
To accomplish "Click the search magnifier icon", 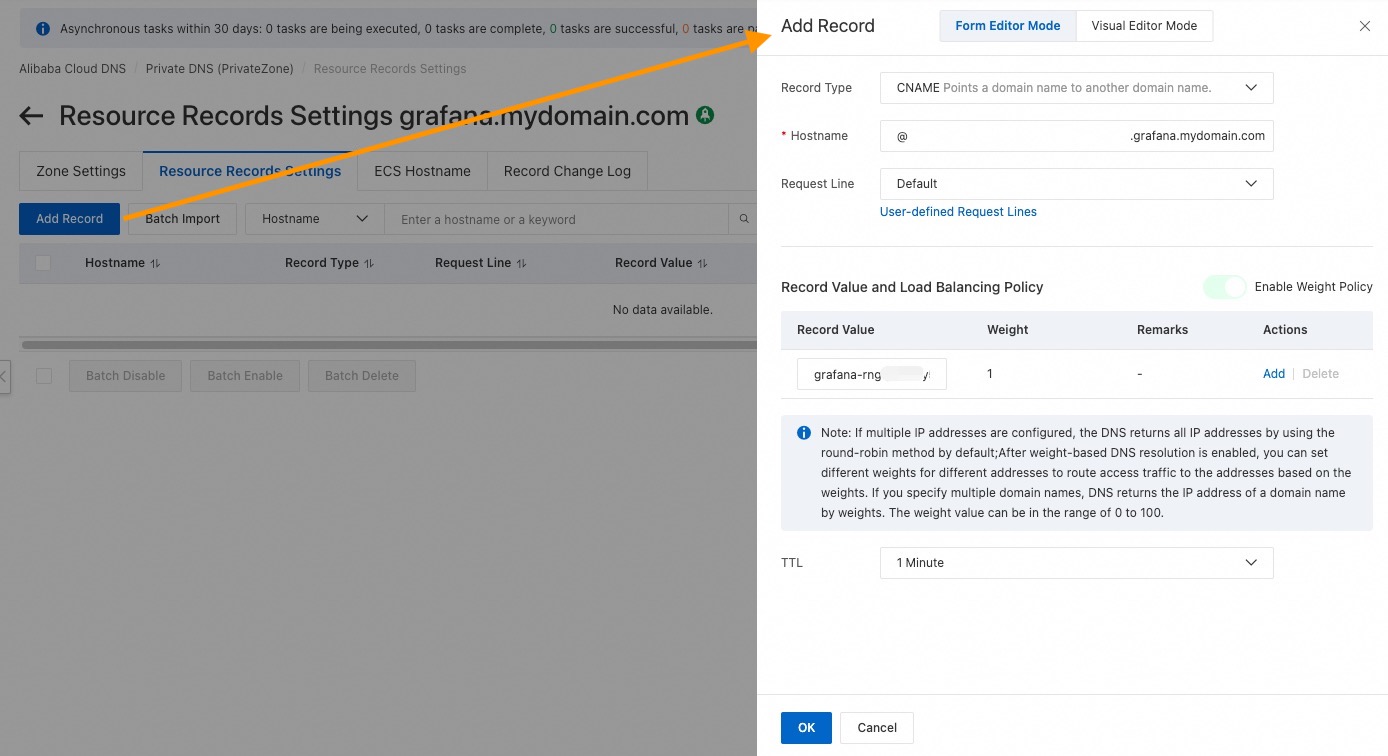I will (744, 219).
